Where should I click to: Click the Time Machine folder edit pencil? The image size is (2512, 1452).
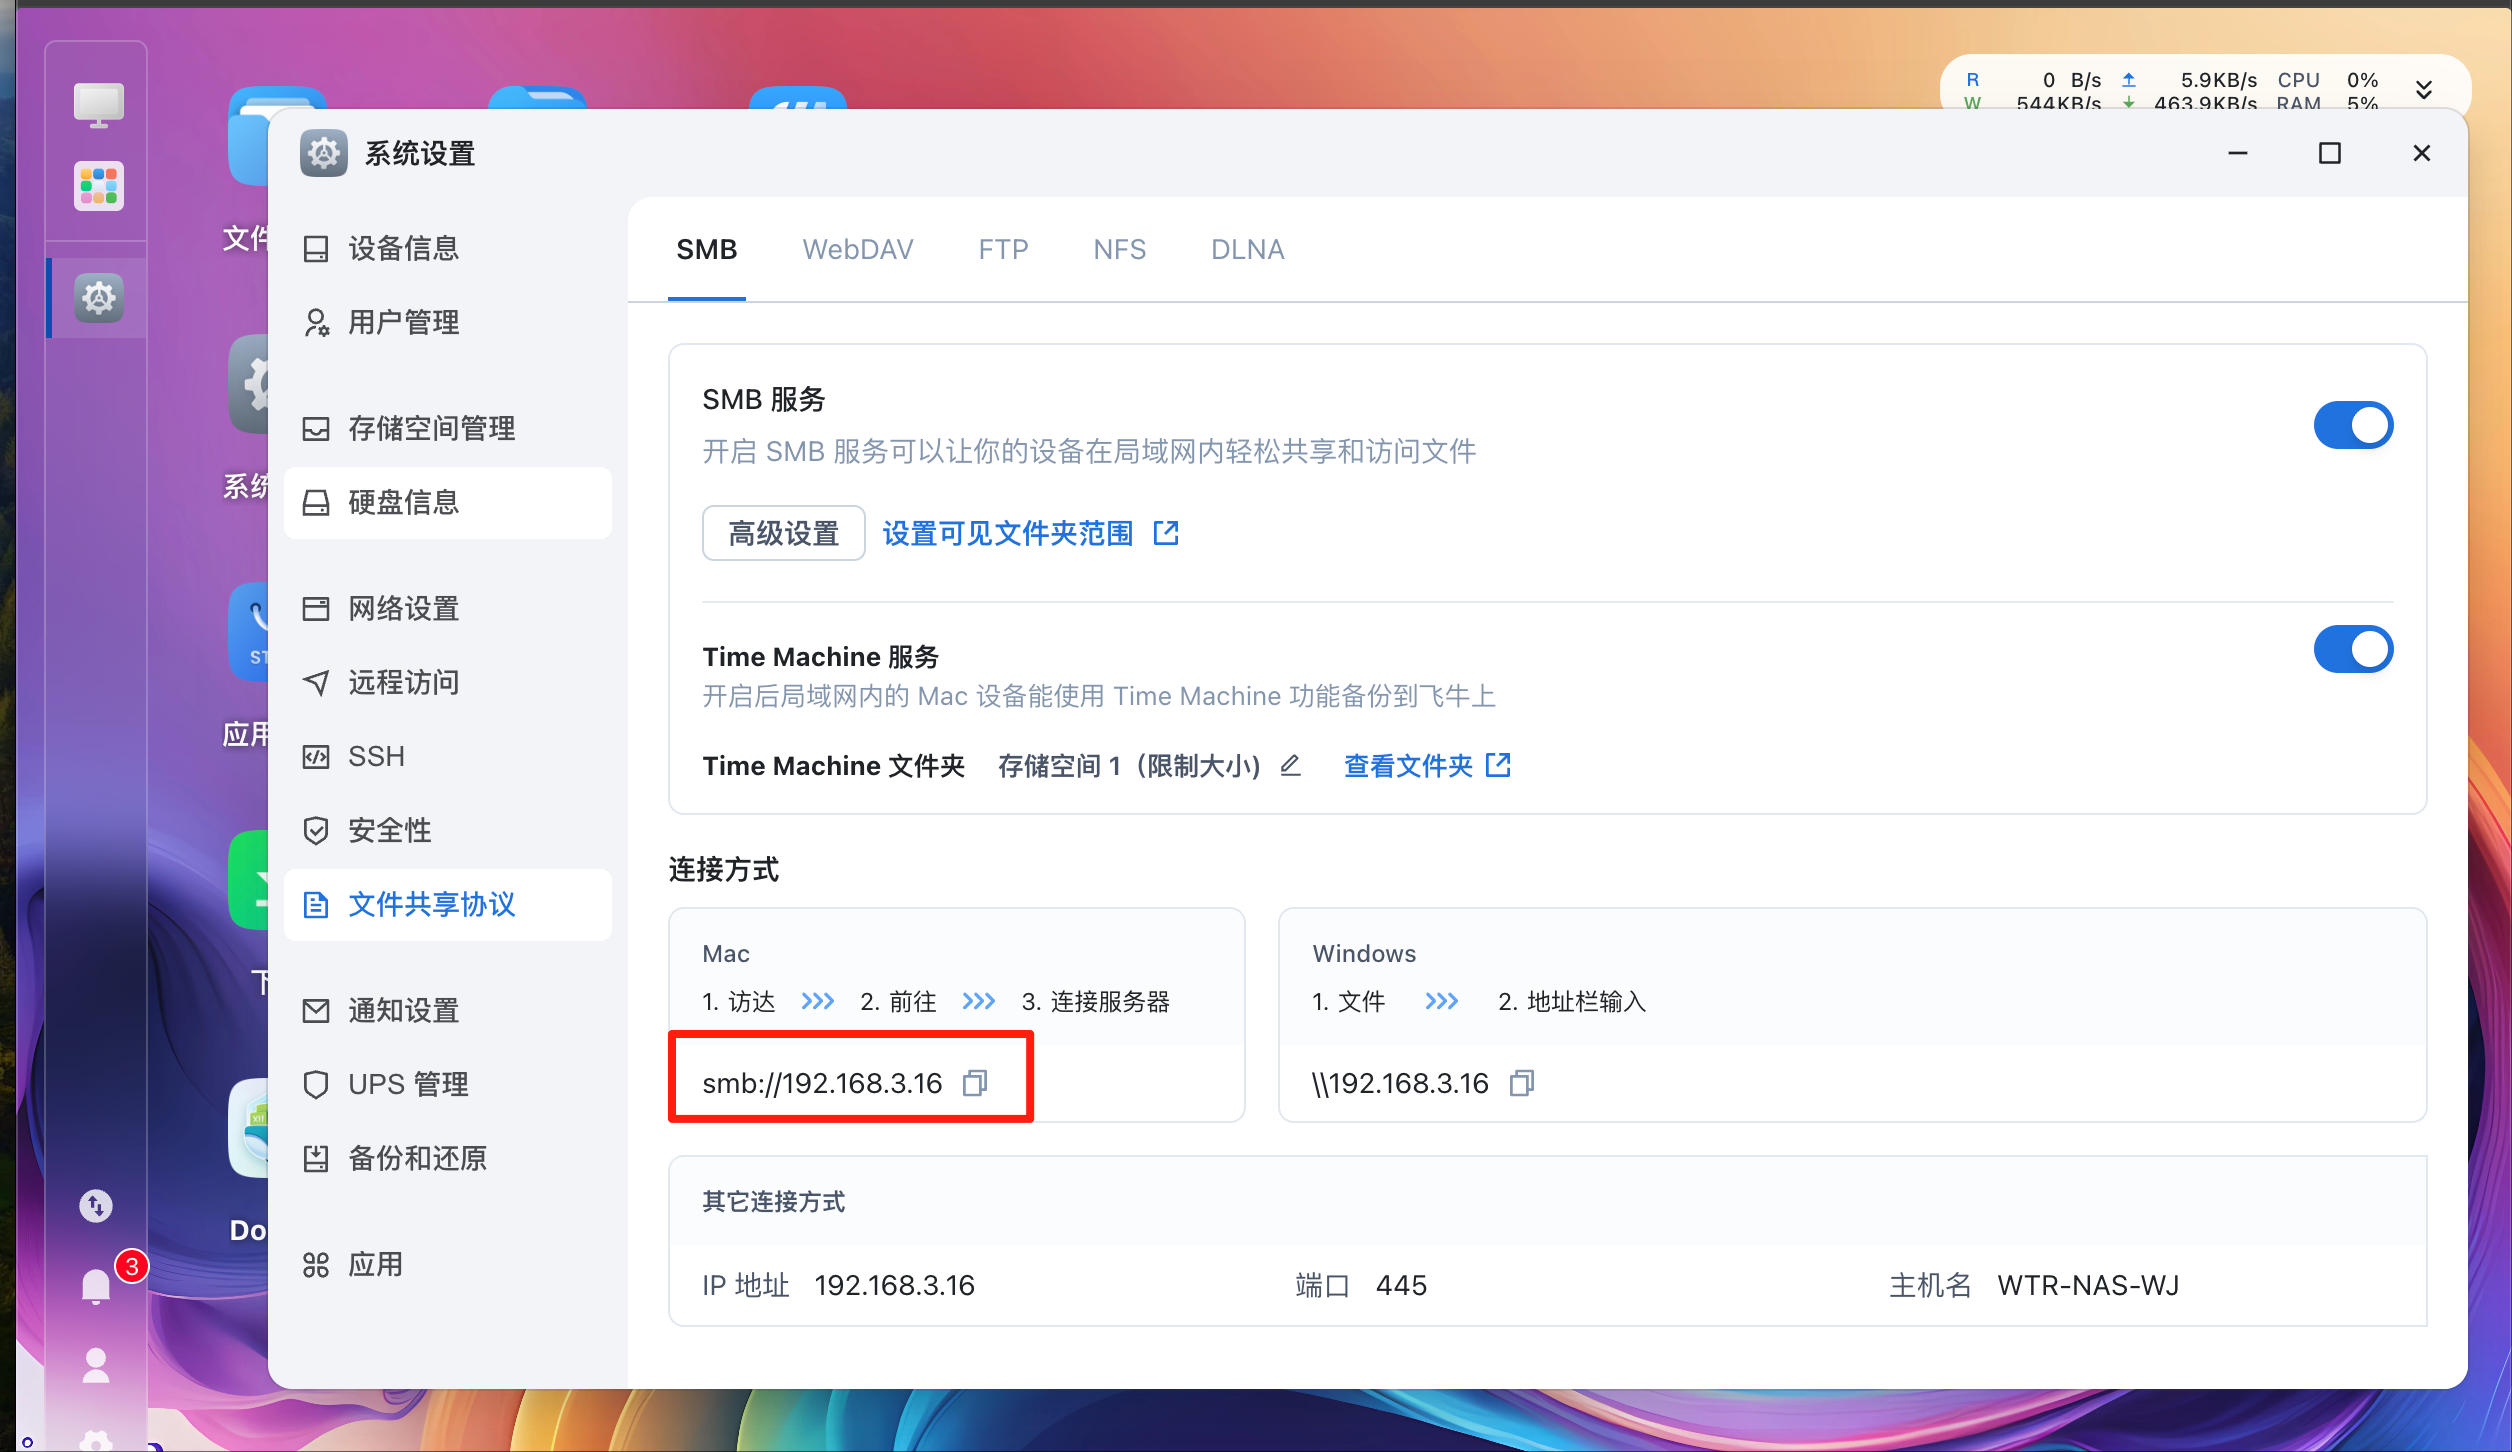coord(1291,765)
